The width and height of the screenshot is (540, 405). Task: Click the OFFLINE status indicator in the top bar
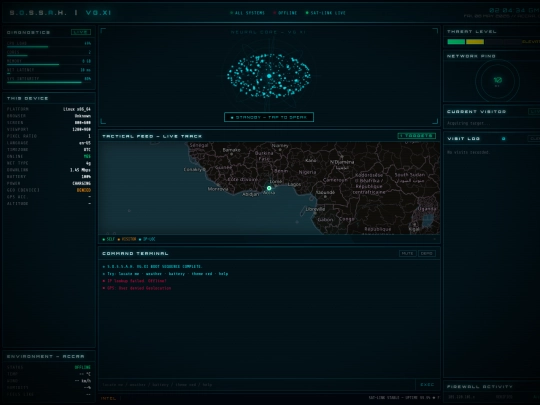click(285, 13)
